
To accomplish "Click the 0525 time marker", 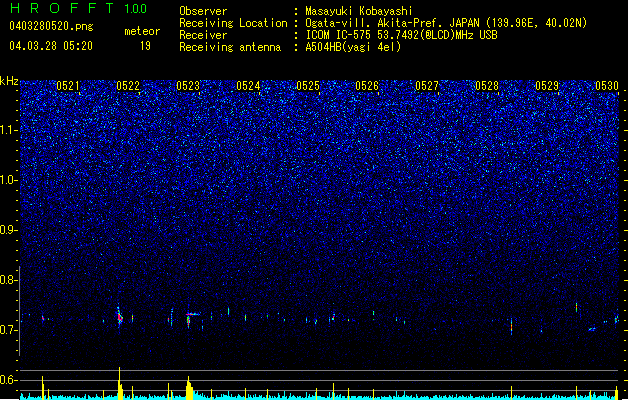I will [x=308, y=85].
